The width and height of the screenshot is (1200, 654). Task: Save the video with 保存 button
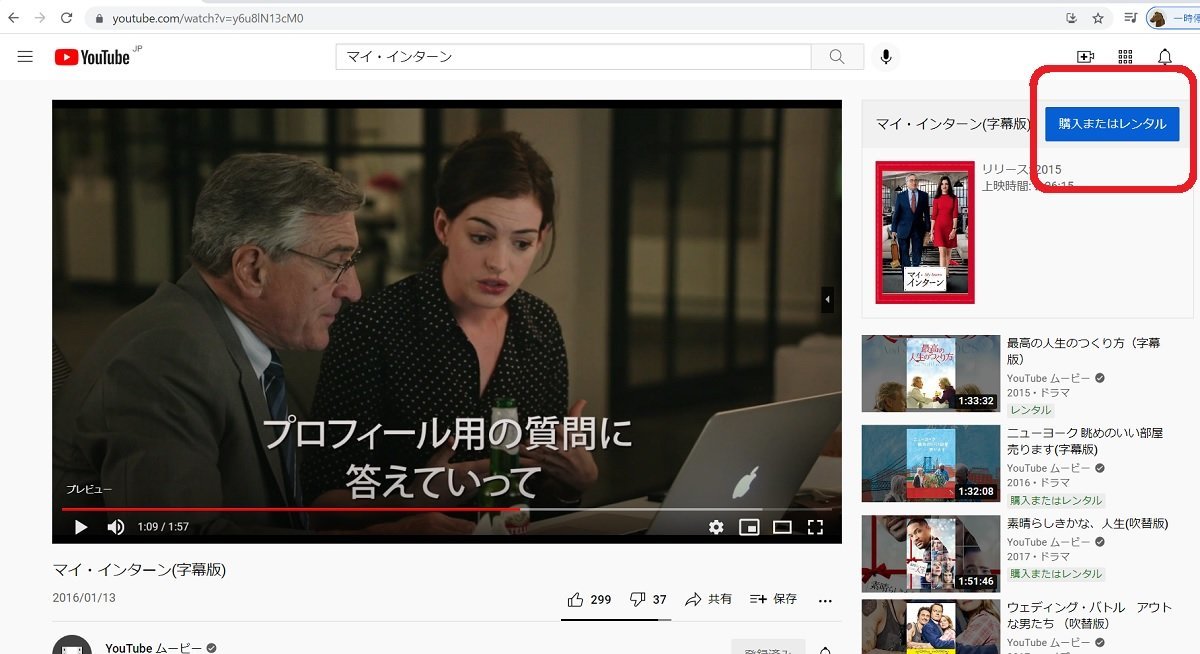click(773, 599)
